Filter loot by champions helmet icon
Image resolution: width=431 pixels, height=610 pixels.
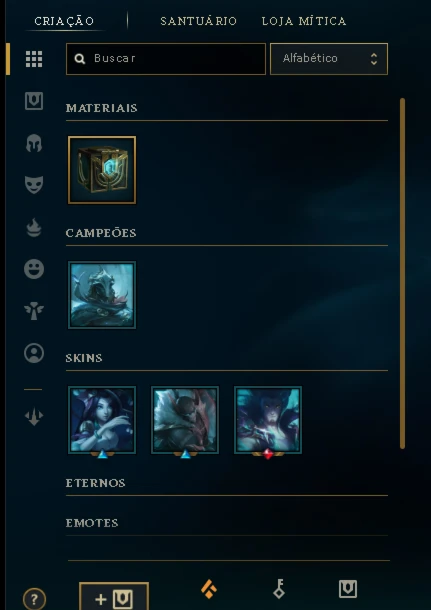click(x=34, y=143)
